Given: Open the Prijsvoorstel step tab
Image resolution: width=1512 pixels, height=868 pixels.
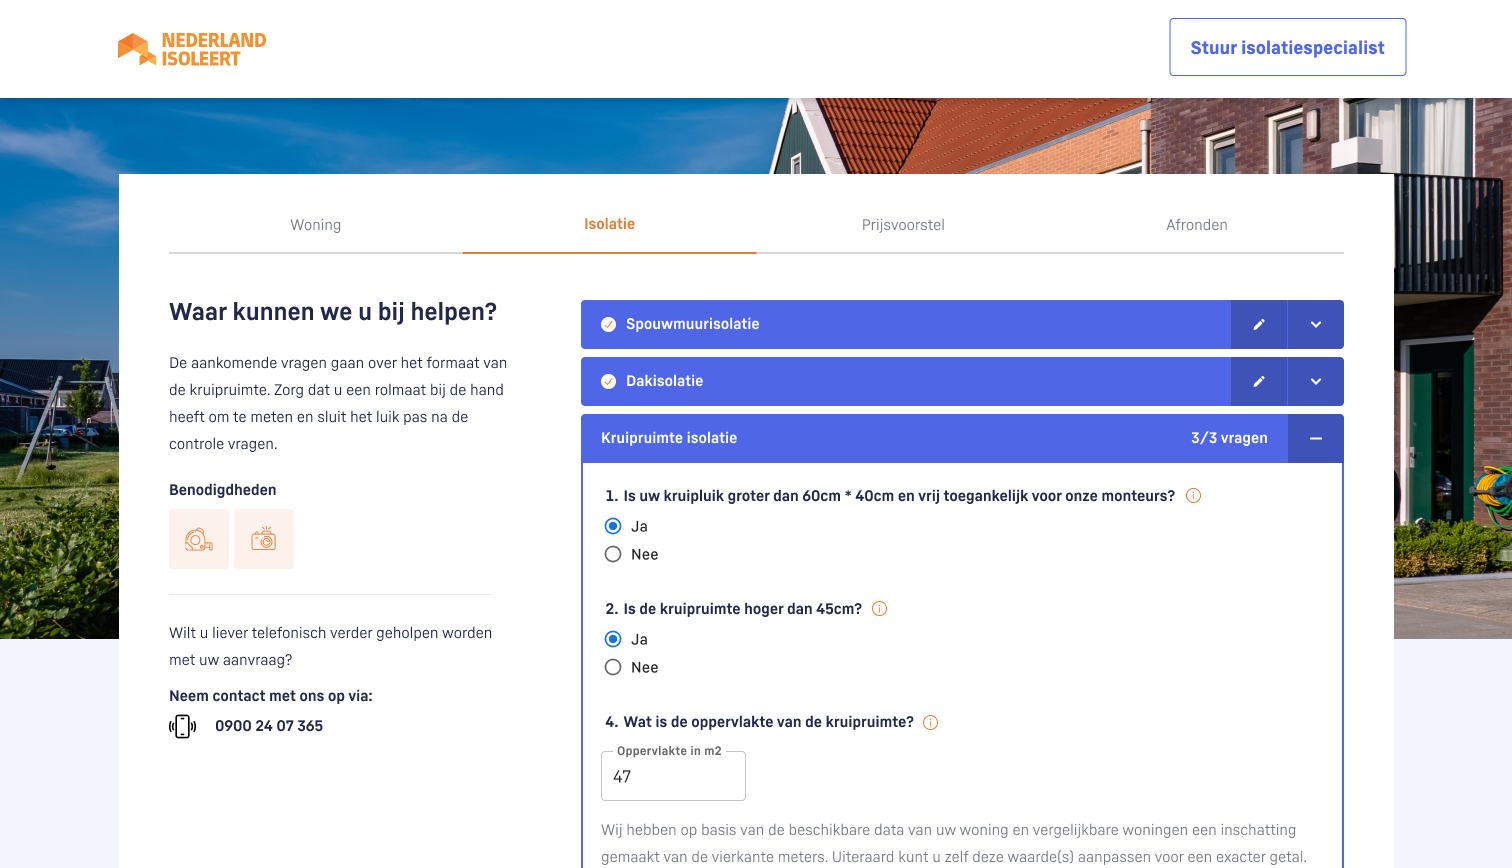Looking at the screenshot, I should click(x=903, y=225).
